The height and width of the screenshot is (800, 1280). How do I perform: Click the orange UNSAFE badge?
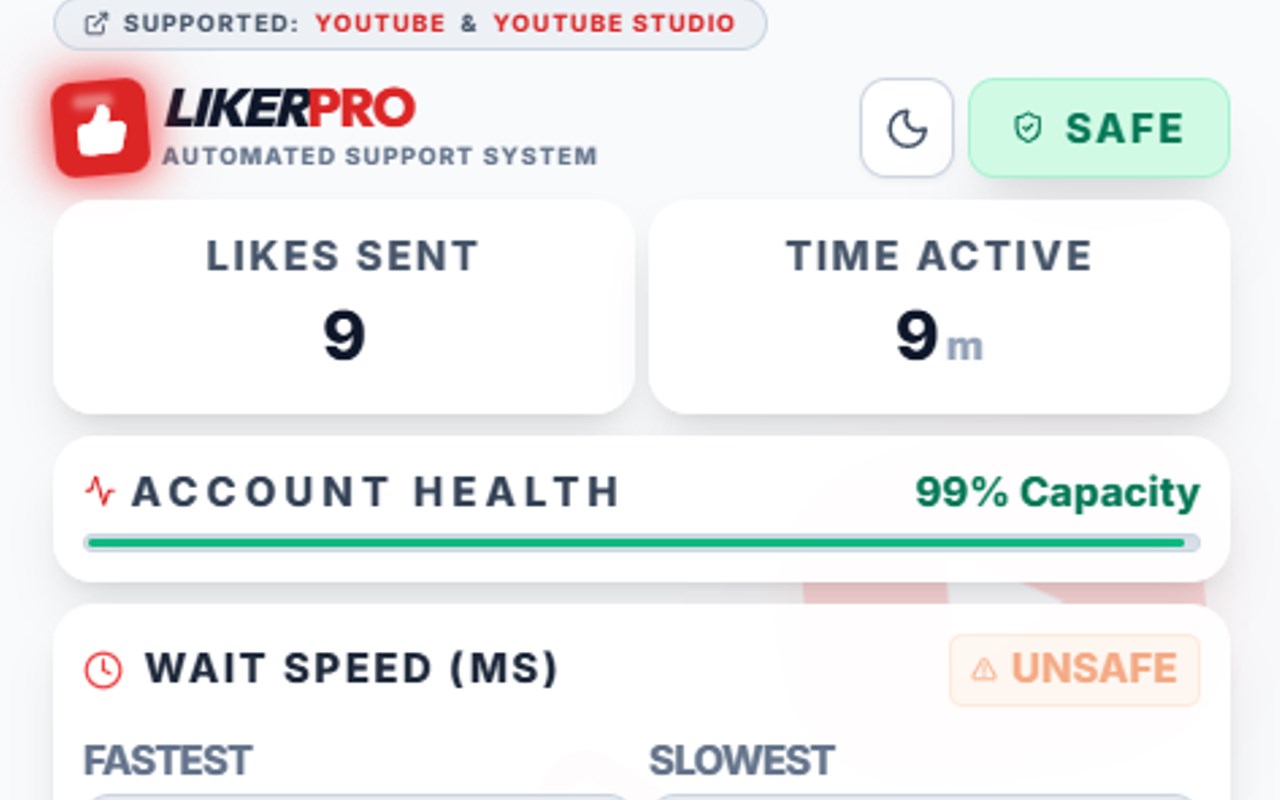(x=1075, y=669)
